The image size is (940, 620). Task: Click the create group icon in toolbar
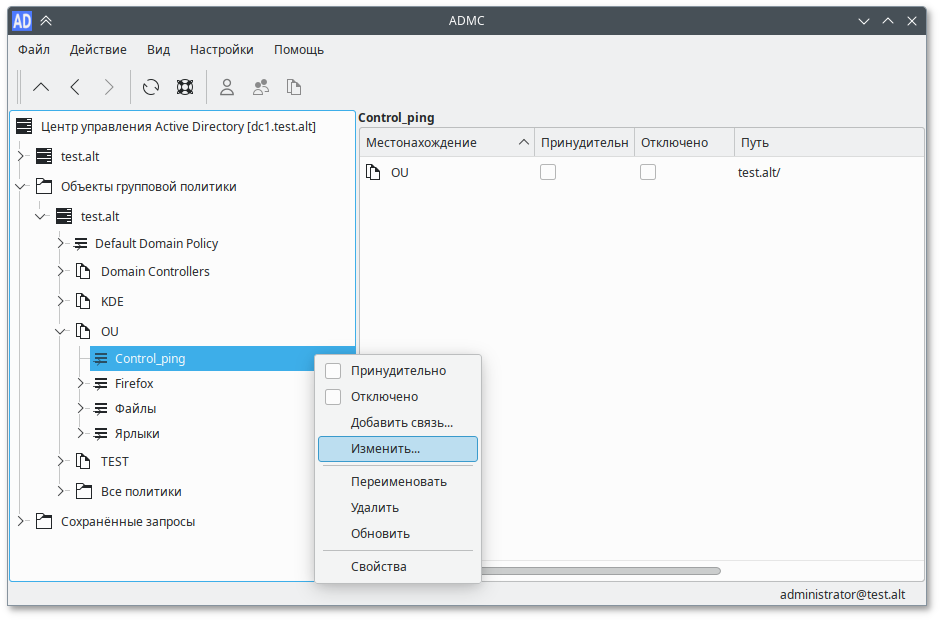click(261, 87)
